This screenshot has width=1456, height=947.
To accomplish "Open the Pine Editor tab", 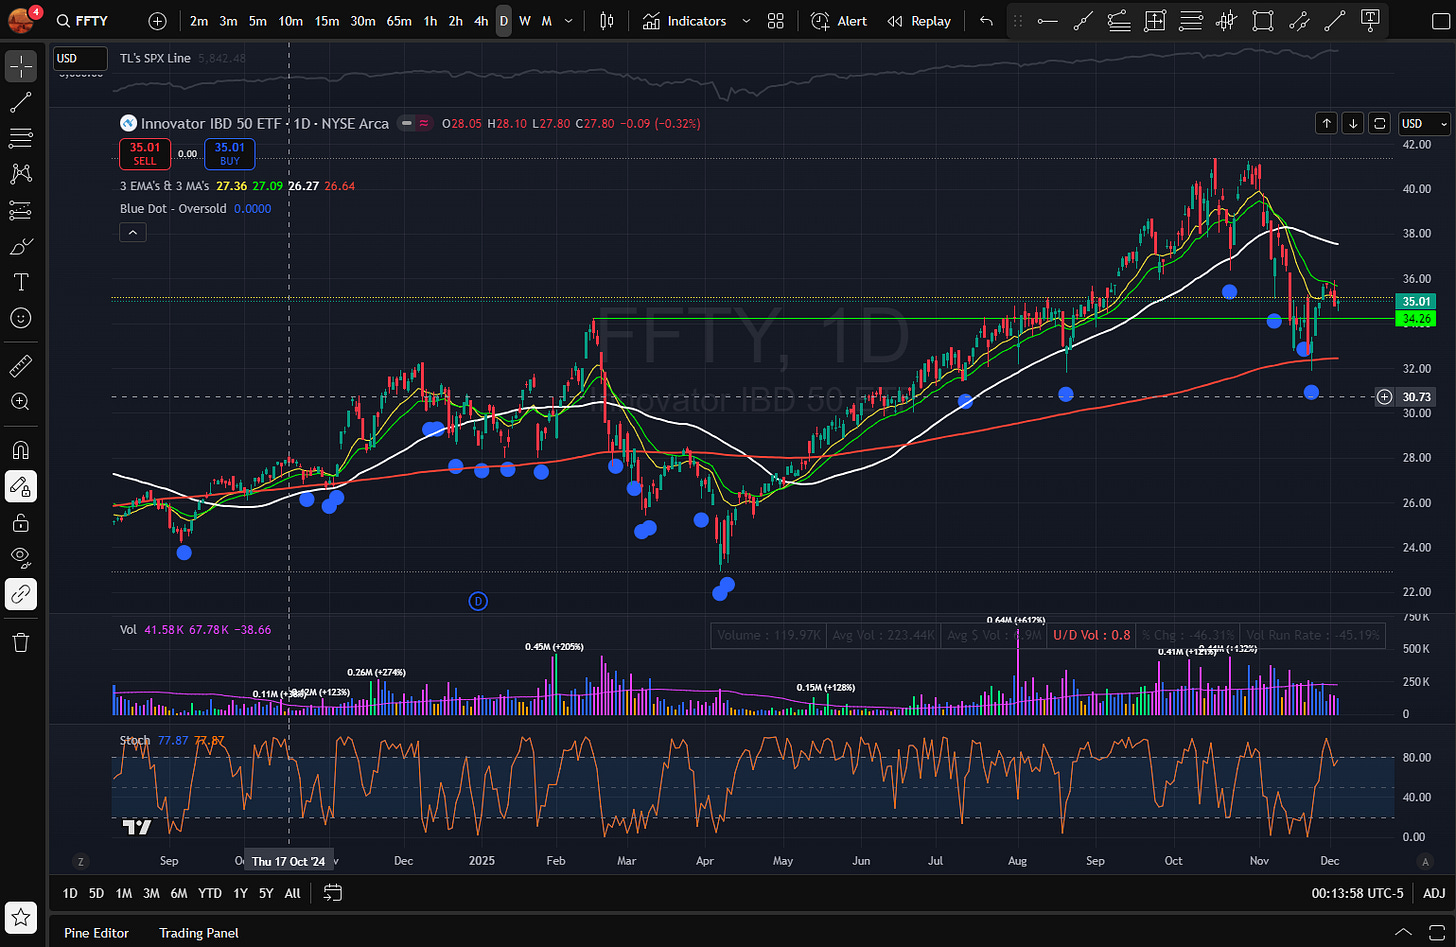I will coord(96,933).
